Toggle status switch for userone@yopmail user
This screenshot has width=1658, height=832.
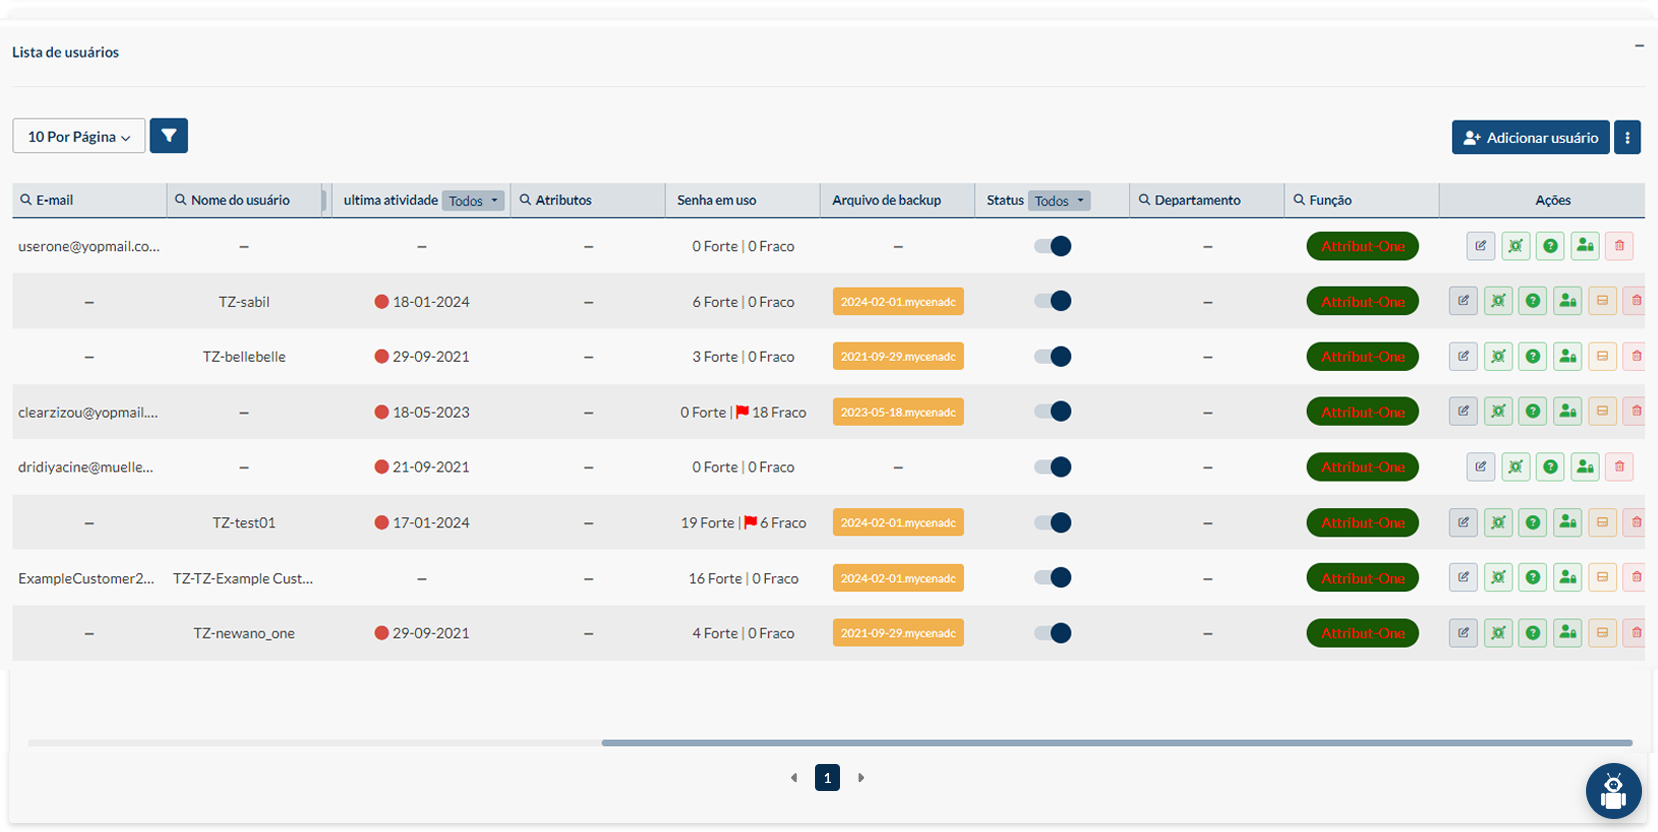(x=1053, y=246)
